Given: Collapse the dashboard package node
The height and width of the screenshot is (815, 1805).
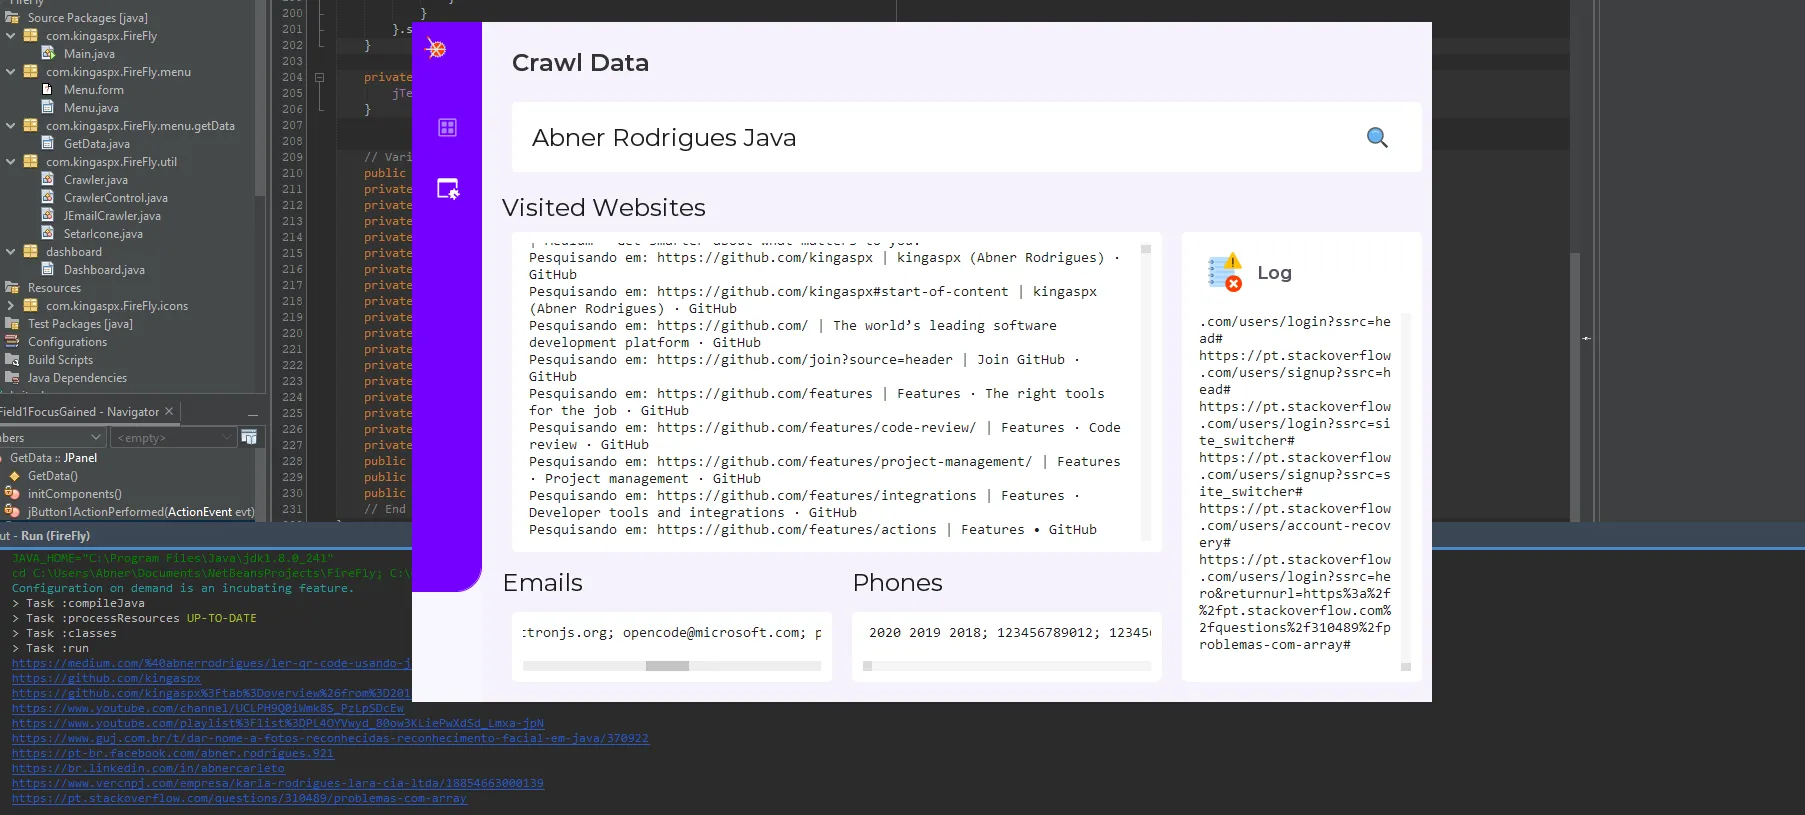Looking at the screenshot, I should coord(11,251).
